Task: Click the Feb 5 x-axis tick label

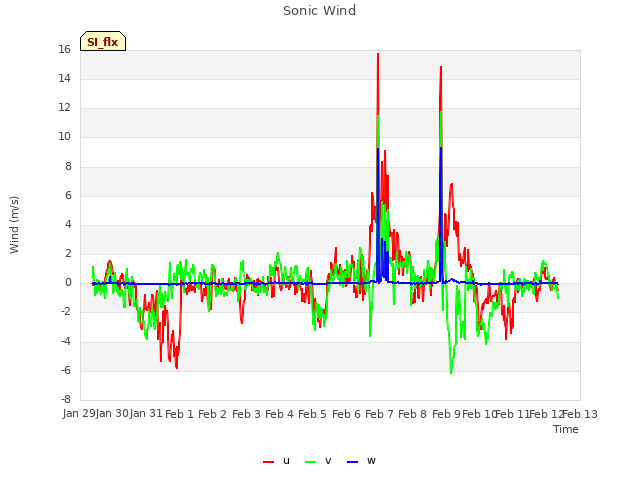Action: (312, 414)
